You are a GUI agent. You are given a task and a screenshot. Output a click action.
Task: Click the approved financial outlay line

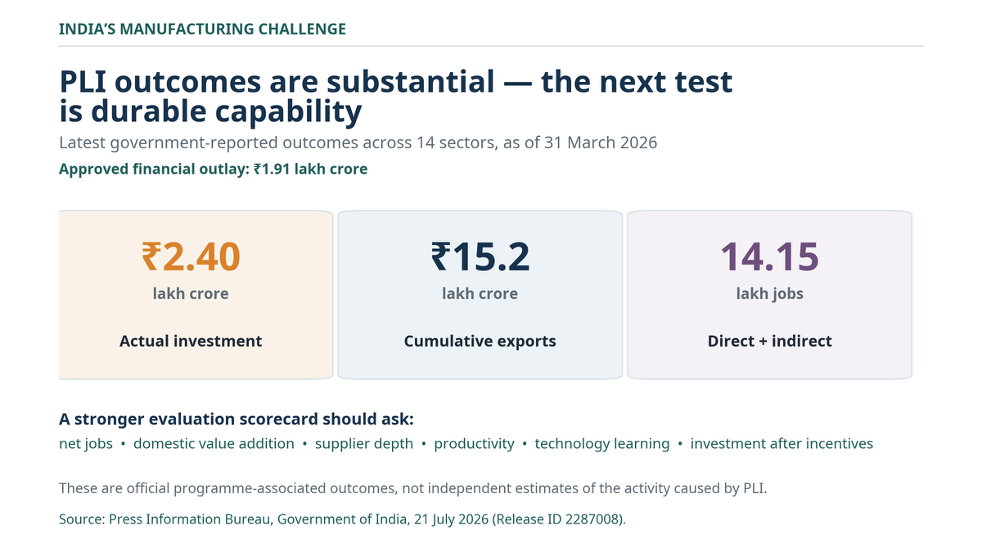tap(213, 169)
